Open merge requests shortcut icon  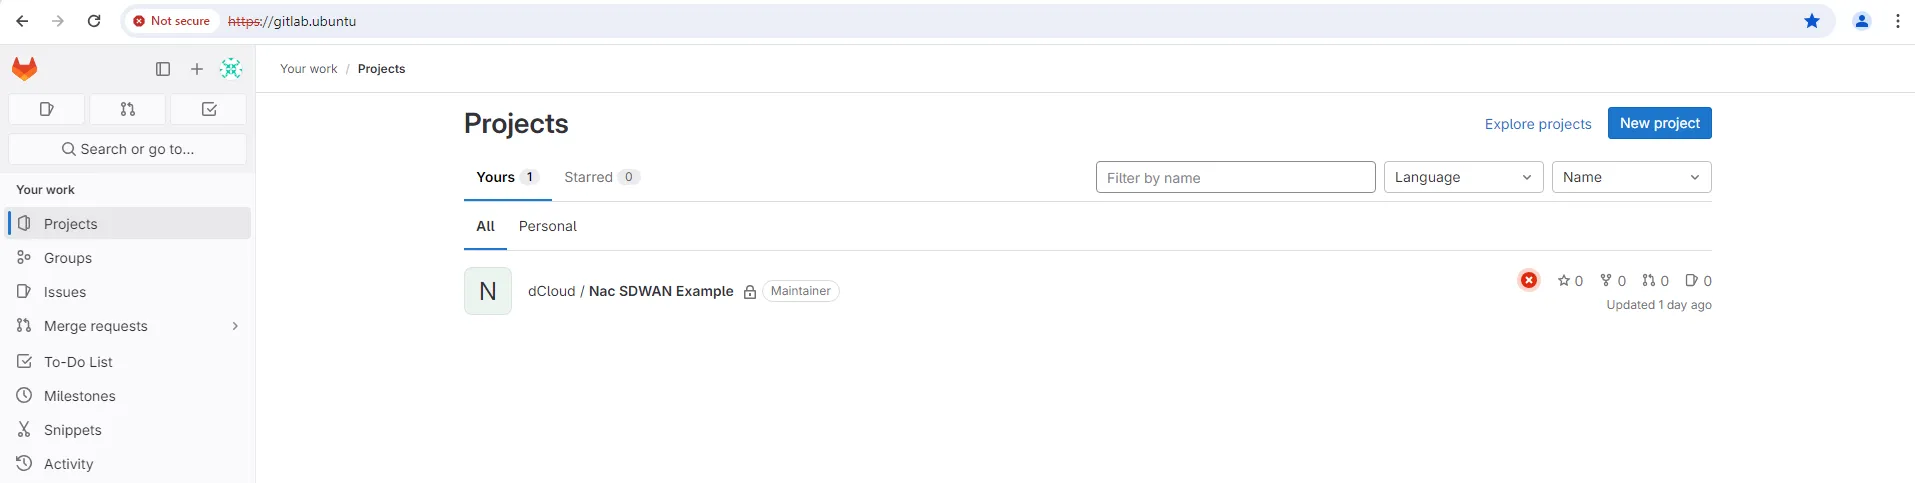(128, 109)
